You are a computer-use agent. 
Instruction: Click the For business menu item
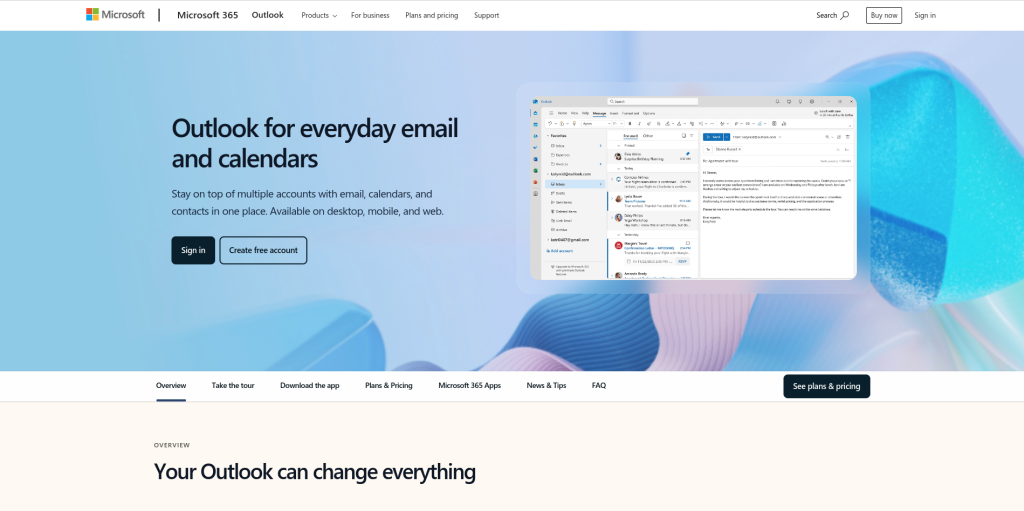370,15
